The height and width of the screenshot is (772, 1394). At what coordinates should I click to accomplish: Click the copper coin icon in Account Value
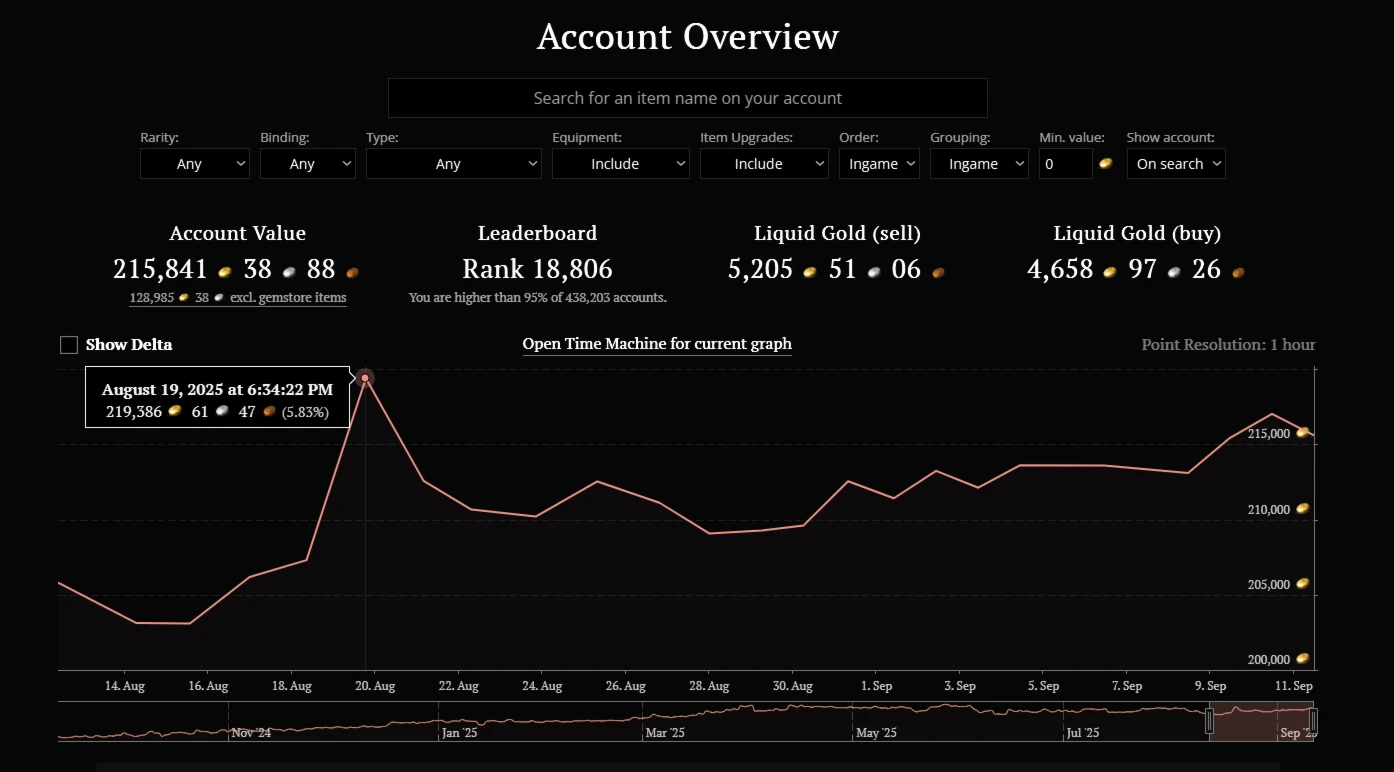tap(352, 271)
